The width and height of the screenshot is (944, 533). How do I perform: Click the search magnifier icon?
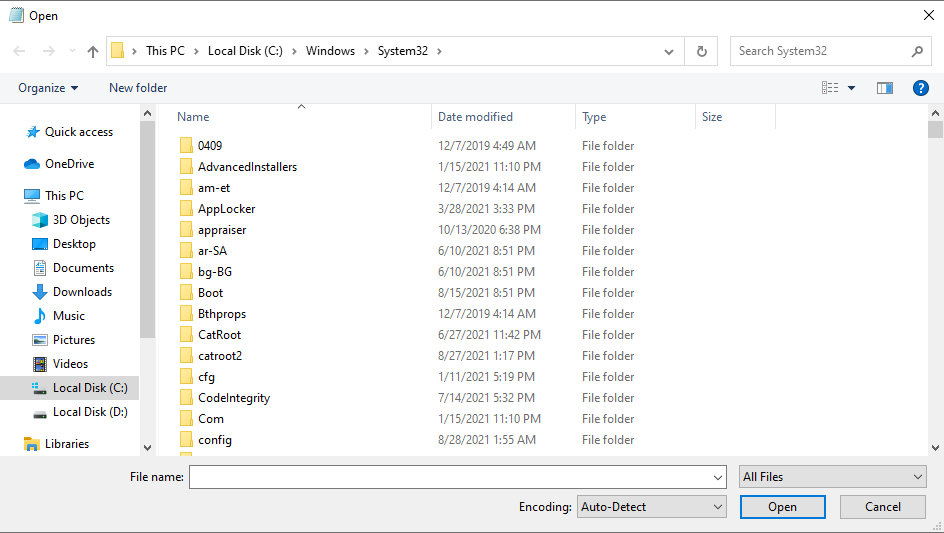click(x=917, y=51)
